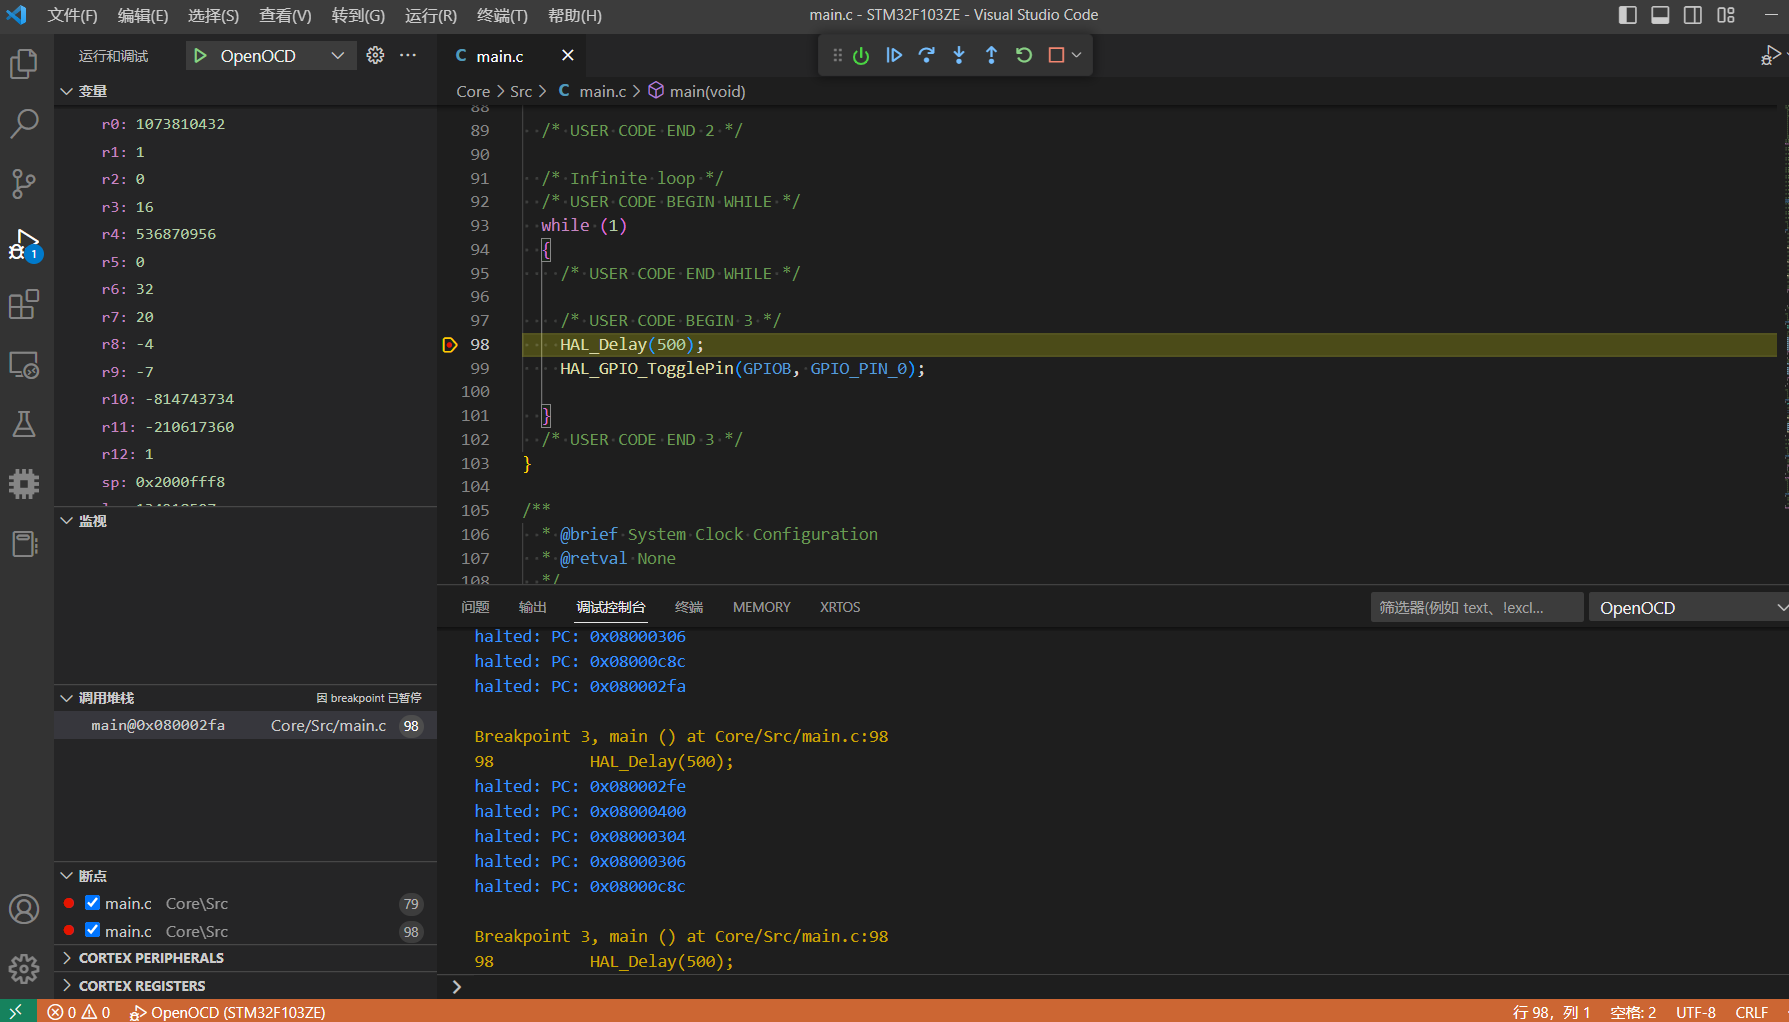Click the Run or Debug editor action

click(x=1770, y=56)
